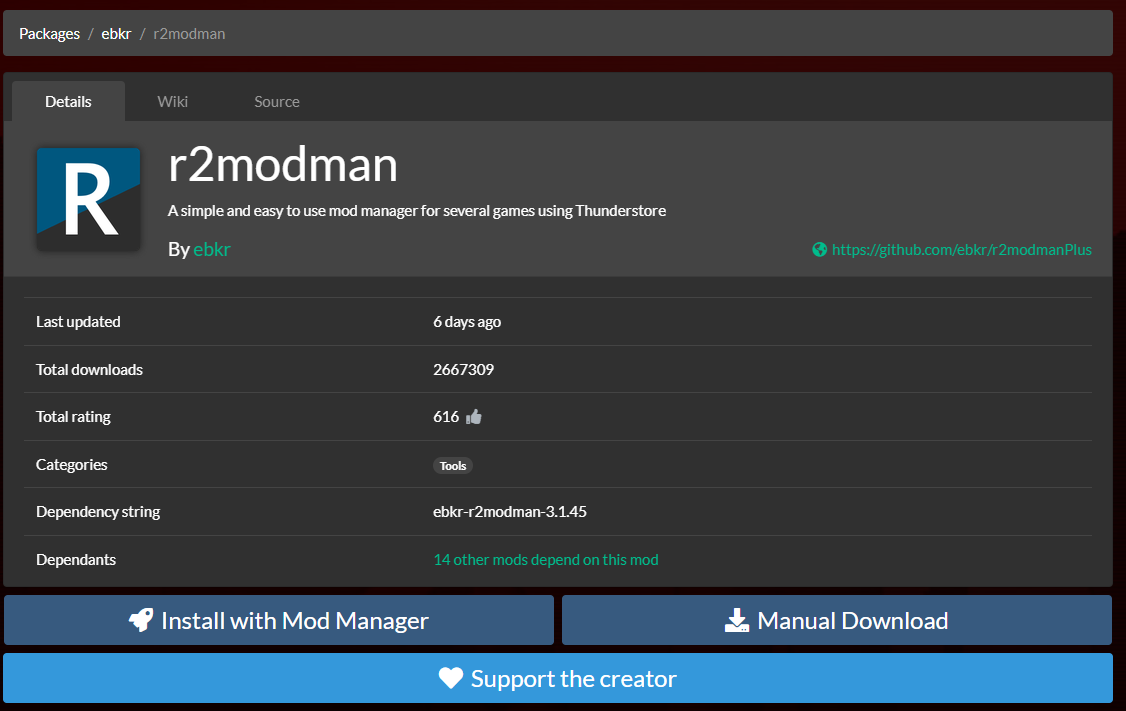Open the Source tab
Viewport: 1126px width, 711px height.
[276, 101]
